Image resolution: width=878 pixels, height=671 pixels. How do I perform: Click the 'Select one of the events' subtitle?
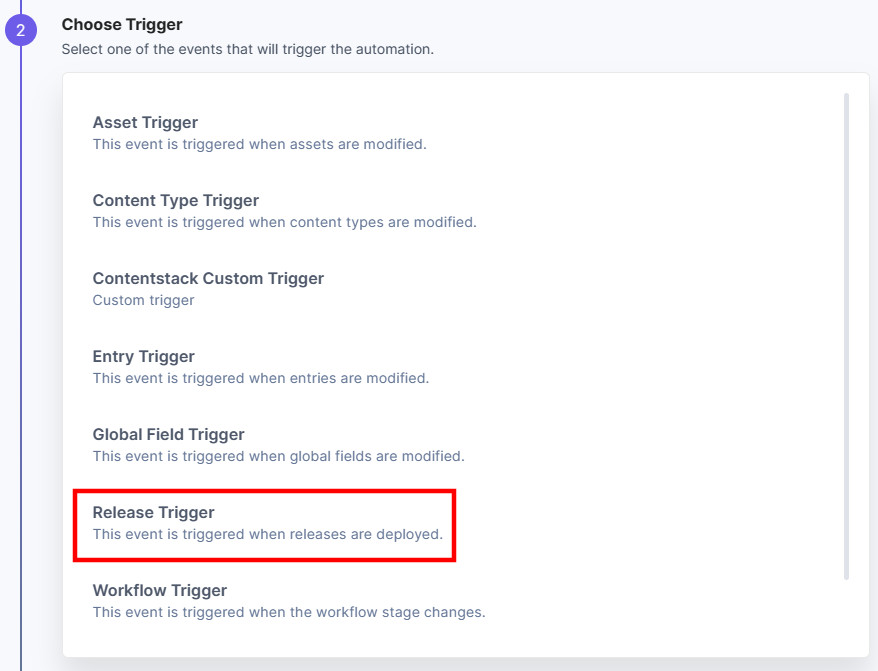(247, 49)
